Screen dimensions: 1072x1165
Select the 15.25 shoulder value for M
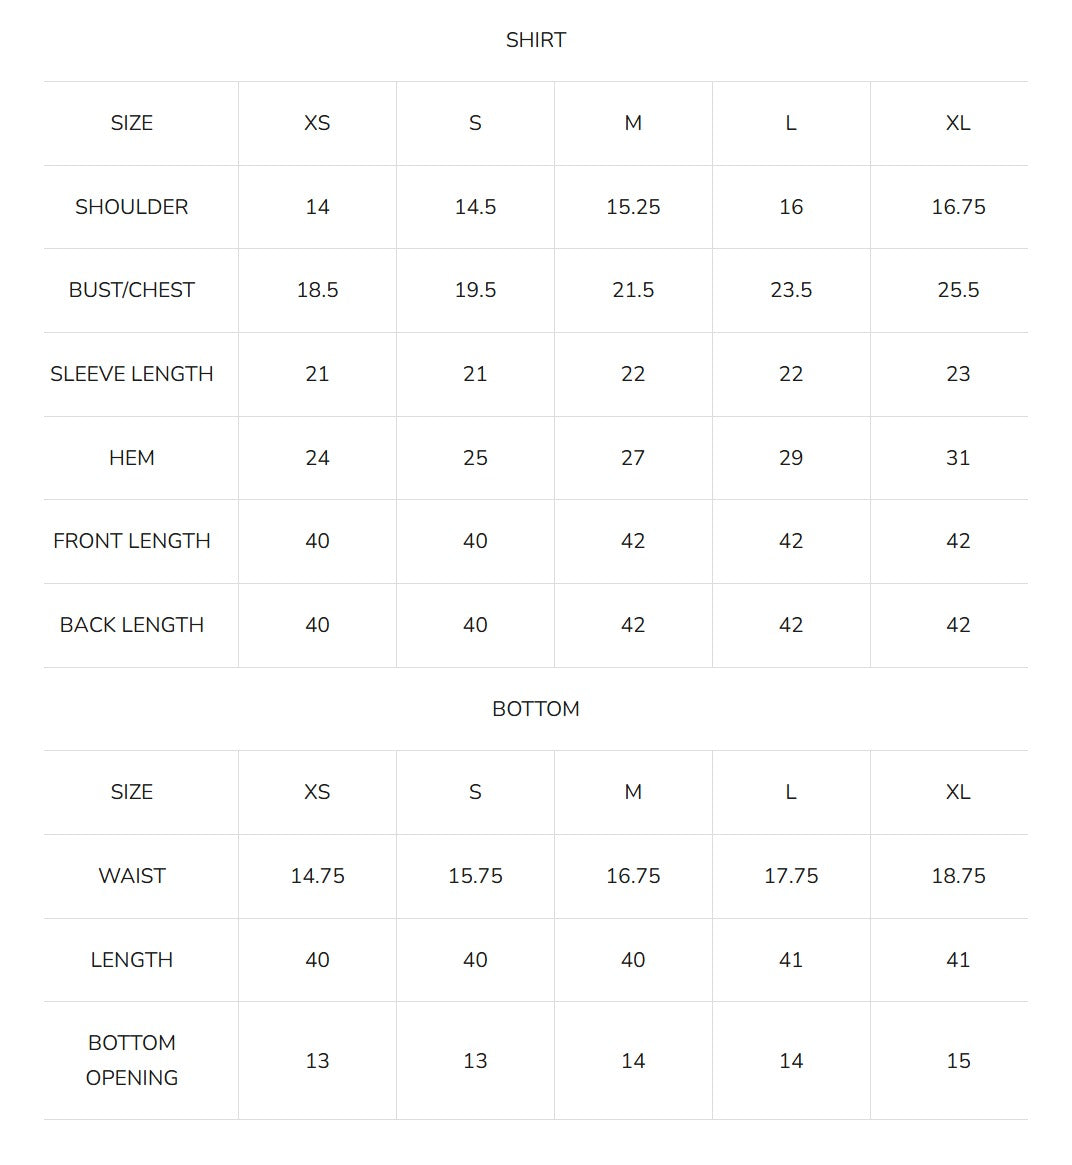tap(633, 207)
